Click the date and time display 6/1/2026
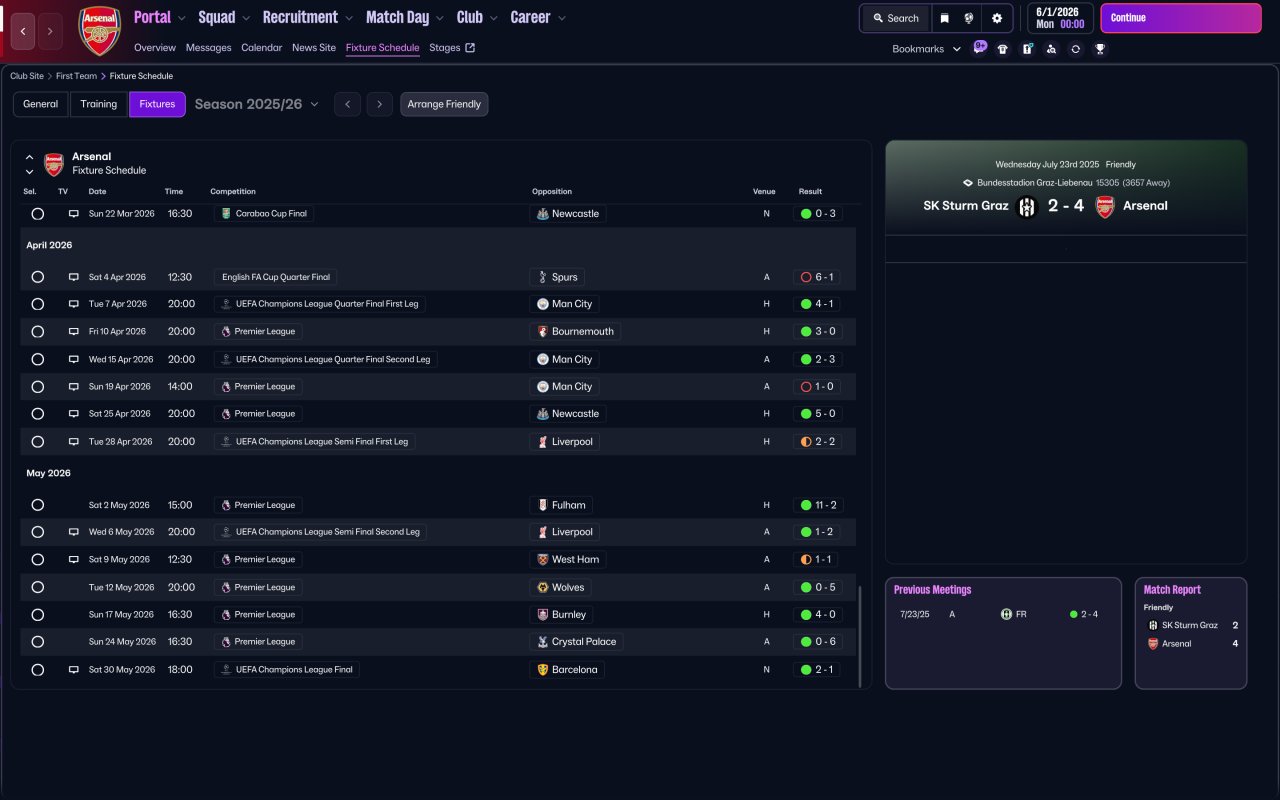The width and height of the screenshot is (1280, 800). click(x=1060, y=18)
